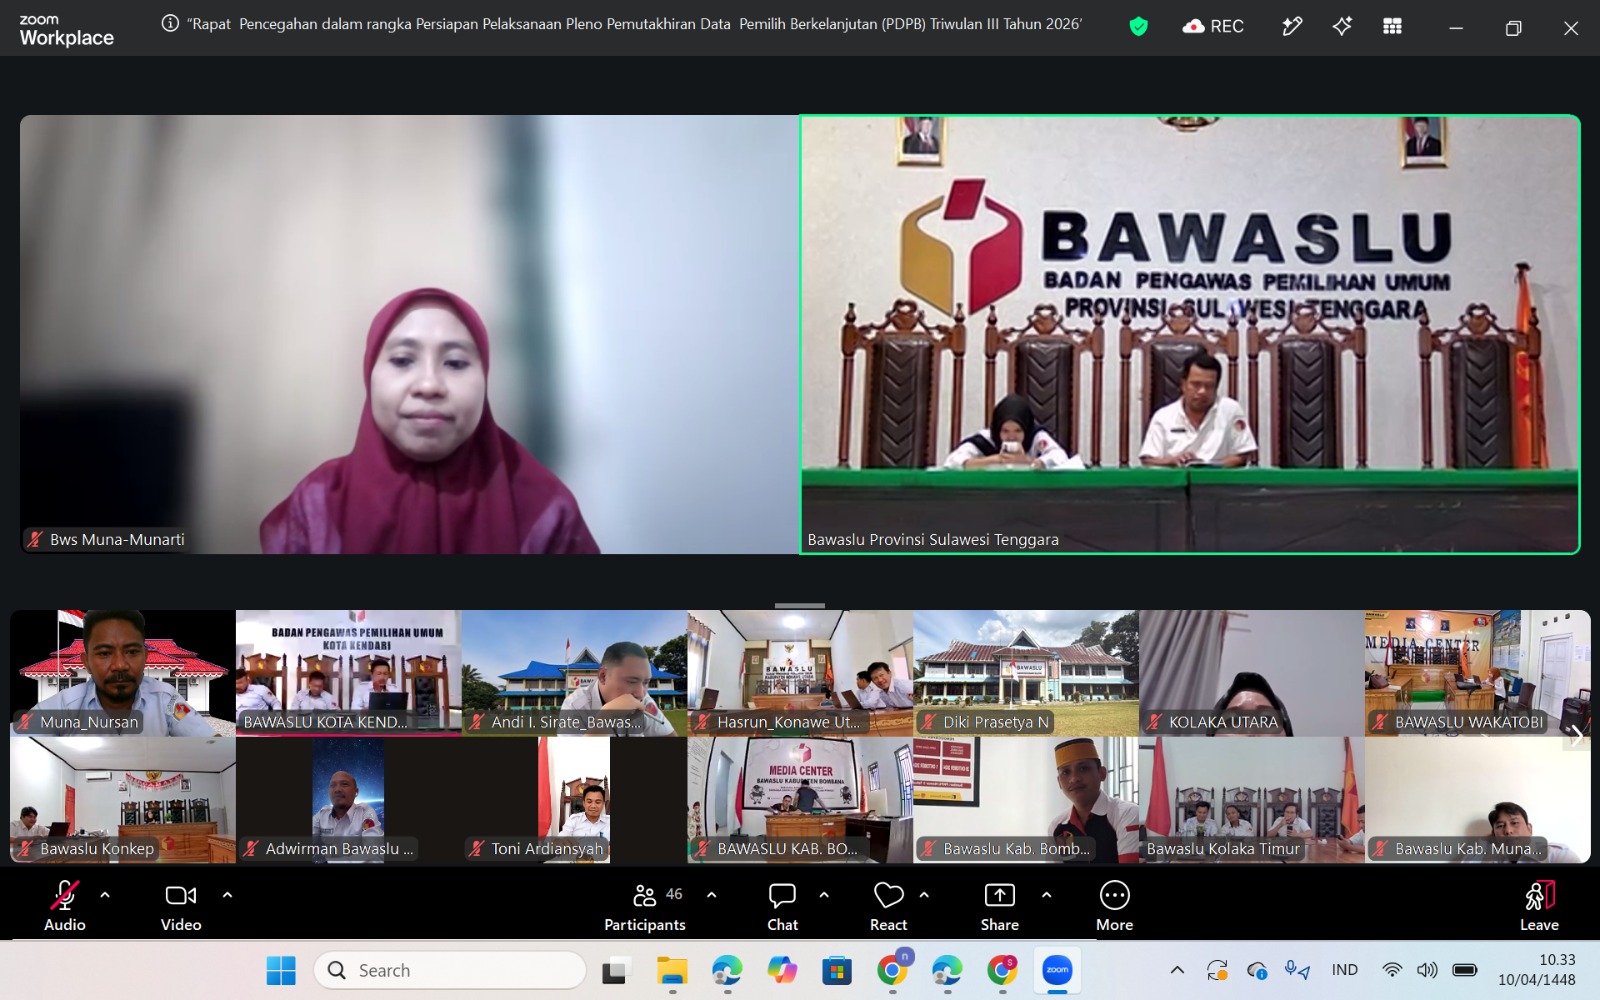Start screen sharing with Share
This screenshot has height=1000, width=1600.
tap(1000, 907)
